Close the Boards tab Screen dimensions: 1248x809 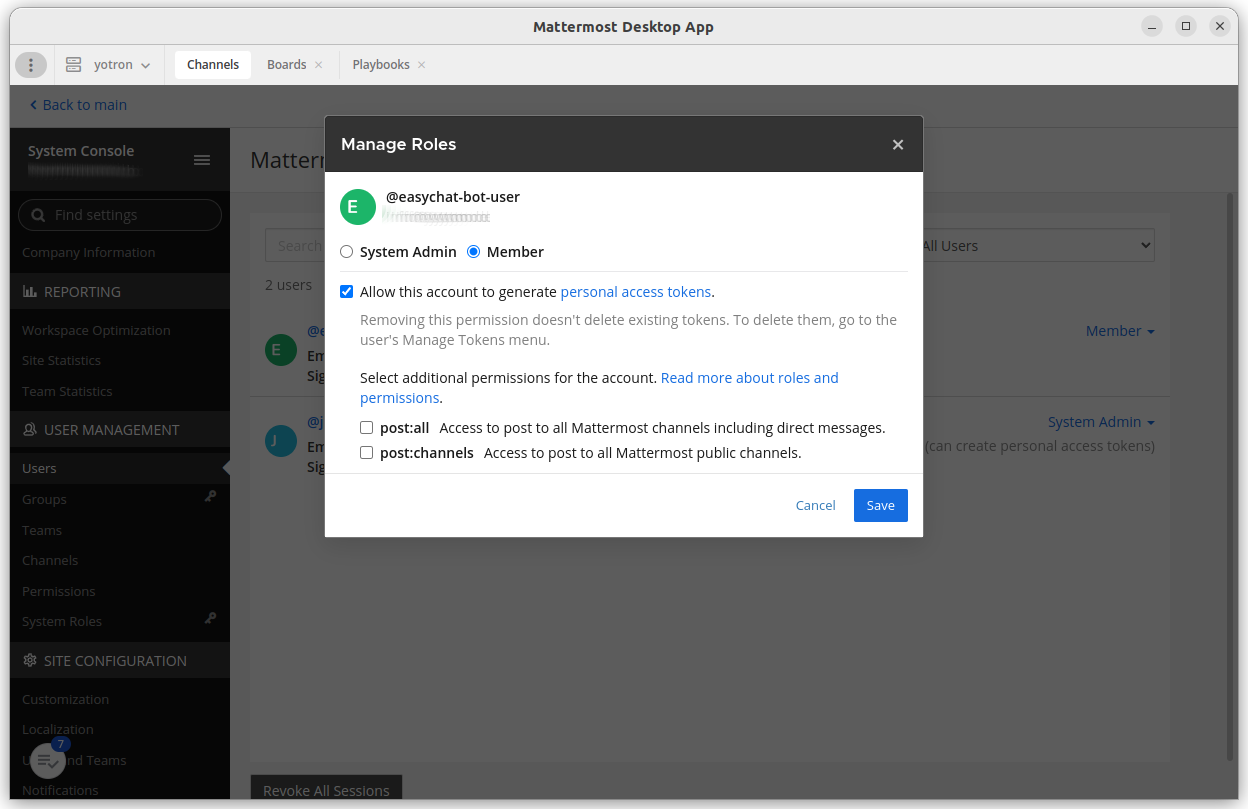[319, 65]
